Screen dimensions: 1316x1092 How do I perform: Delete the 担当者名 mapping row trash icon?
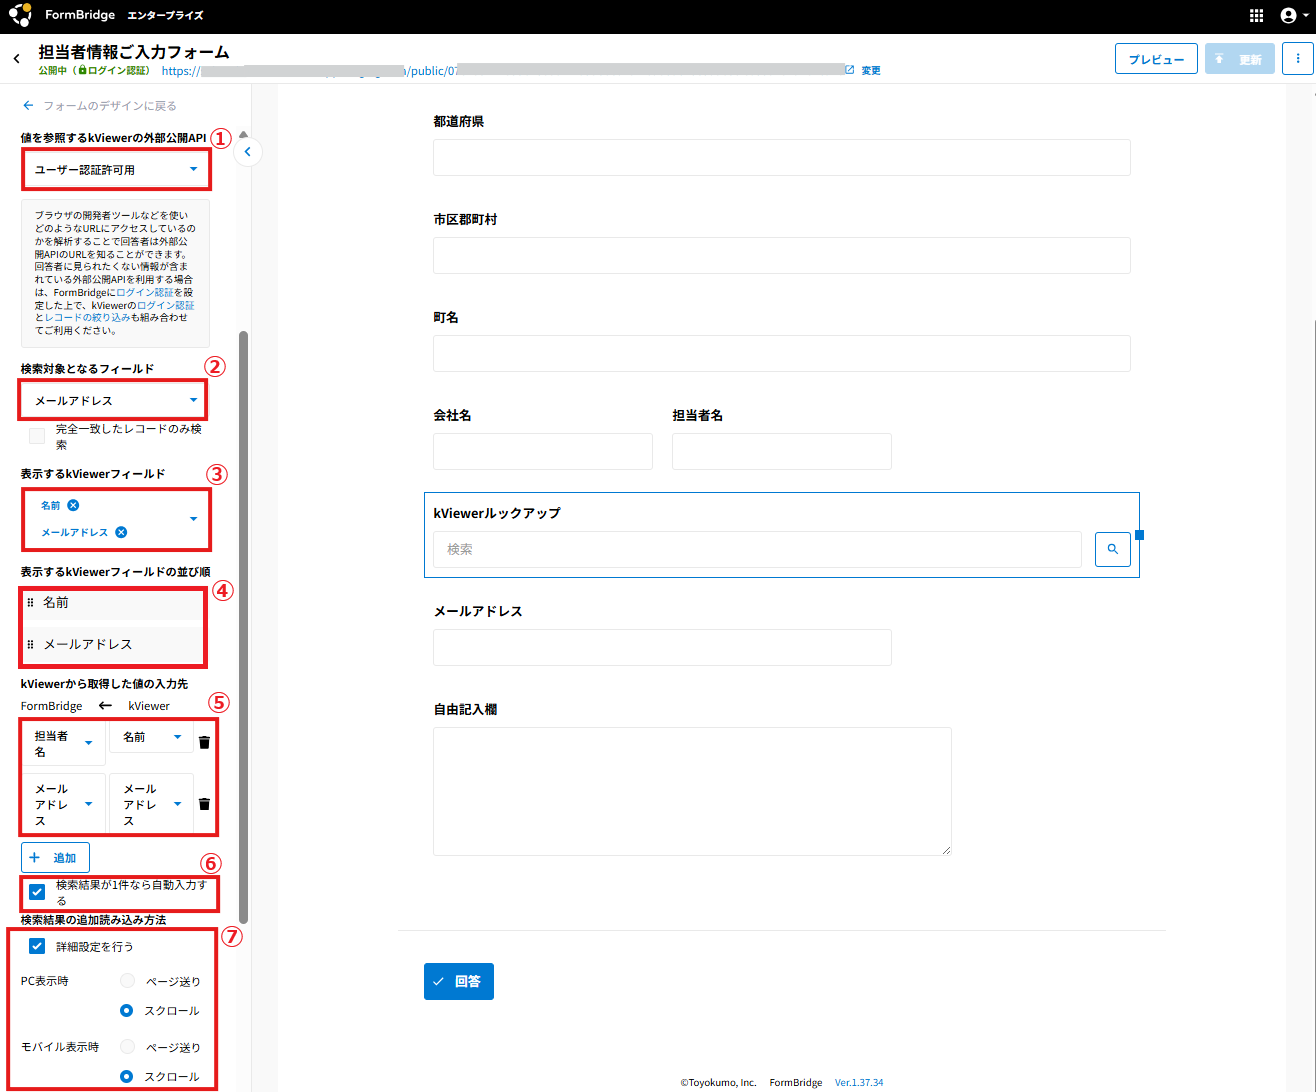[204, 742]
